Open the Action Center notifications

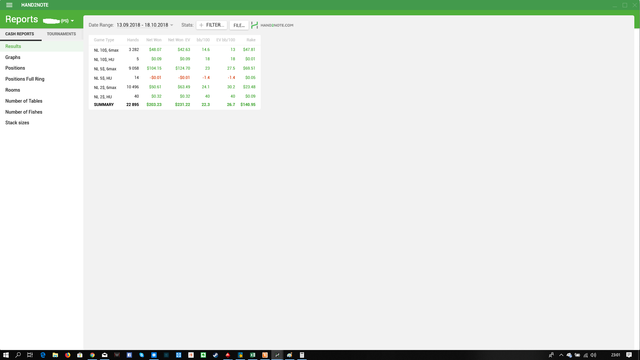coord(629,355)
